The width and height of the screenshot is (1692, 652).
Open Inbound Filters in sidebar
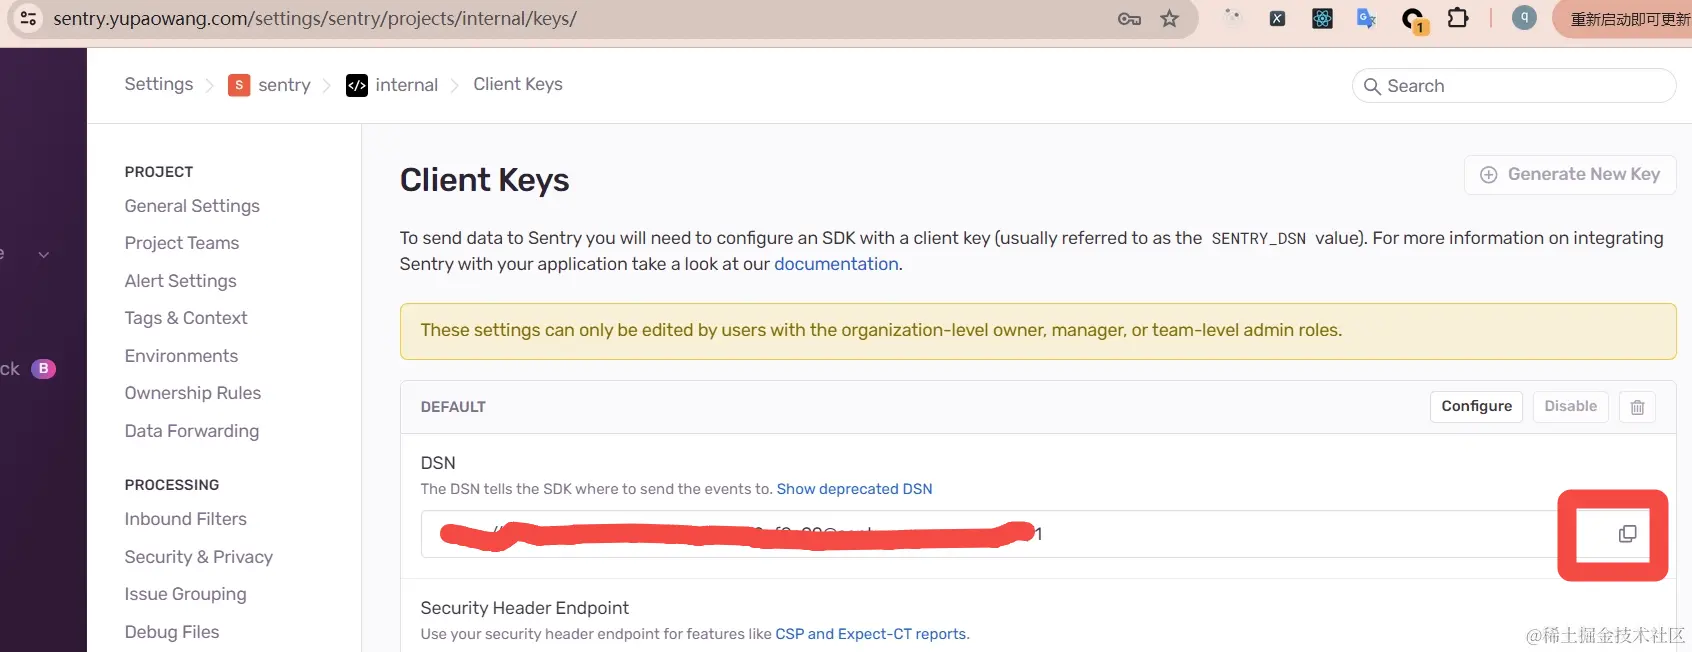(186, 519)
